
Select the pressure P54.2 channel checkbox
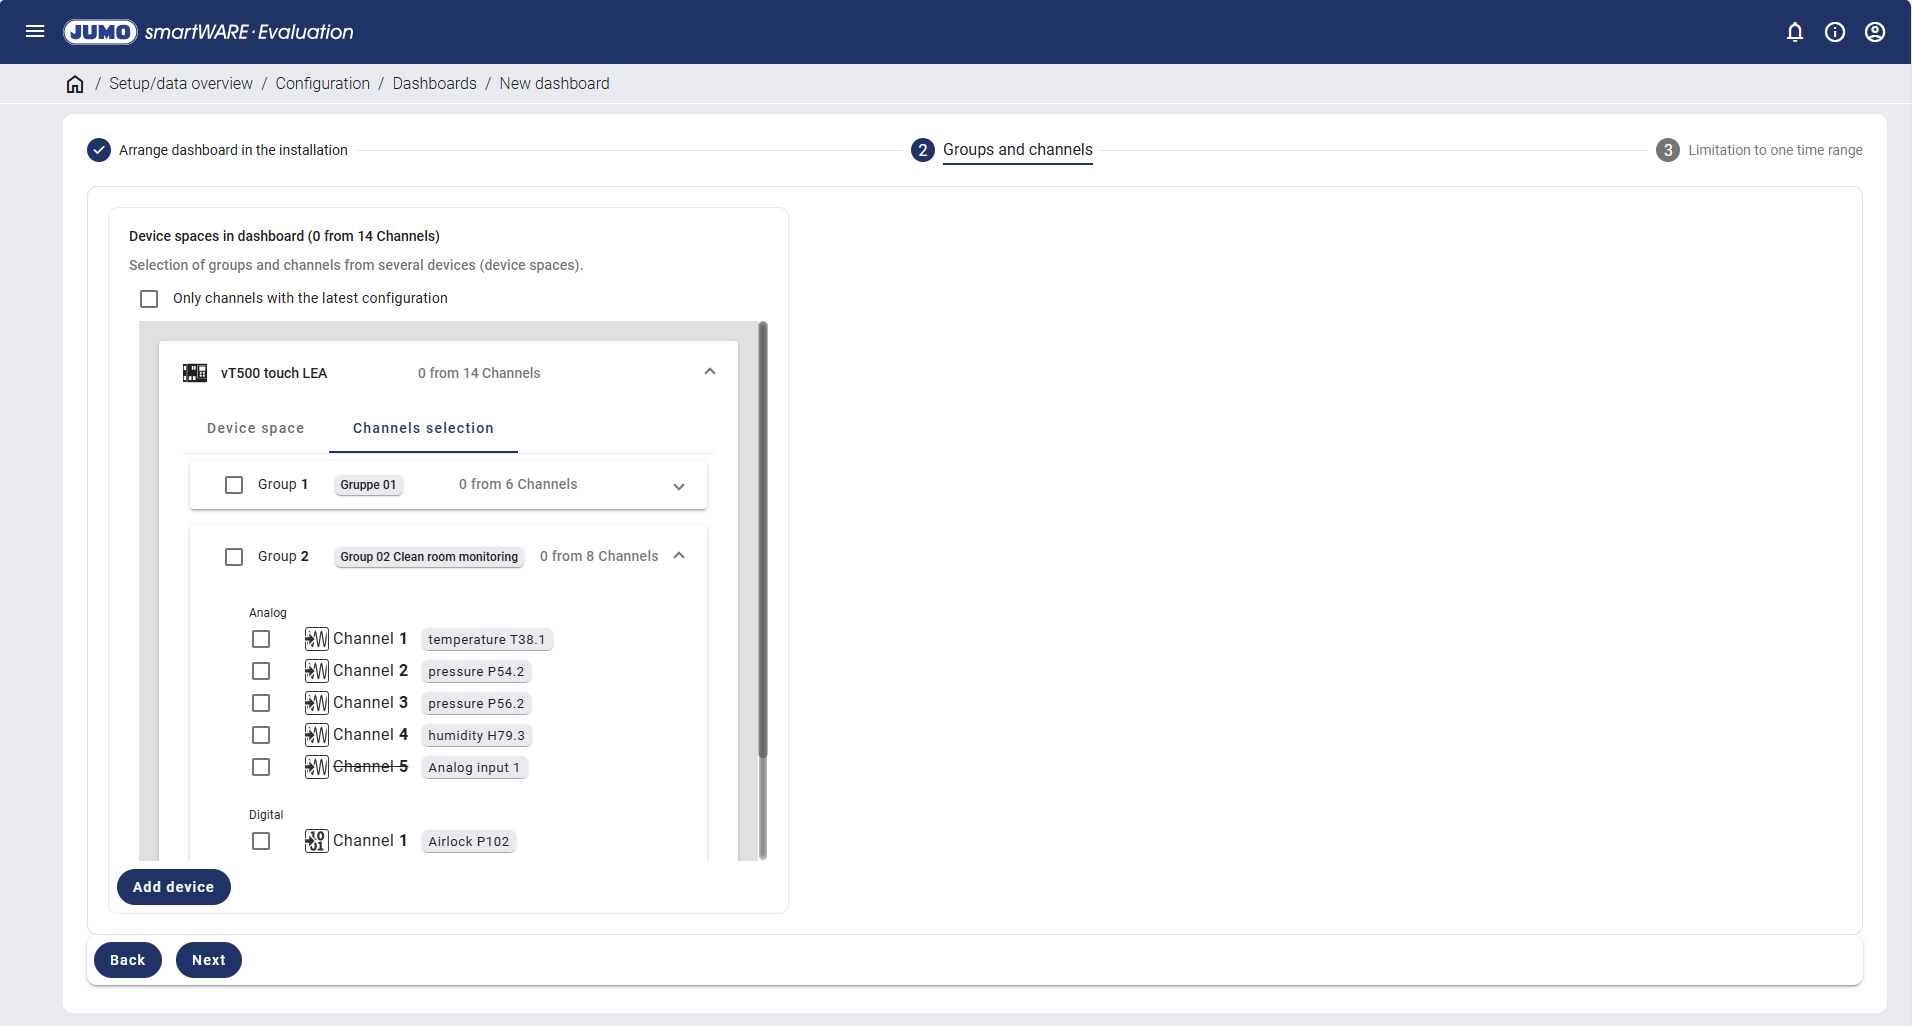[x=261, y=671]
